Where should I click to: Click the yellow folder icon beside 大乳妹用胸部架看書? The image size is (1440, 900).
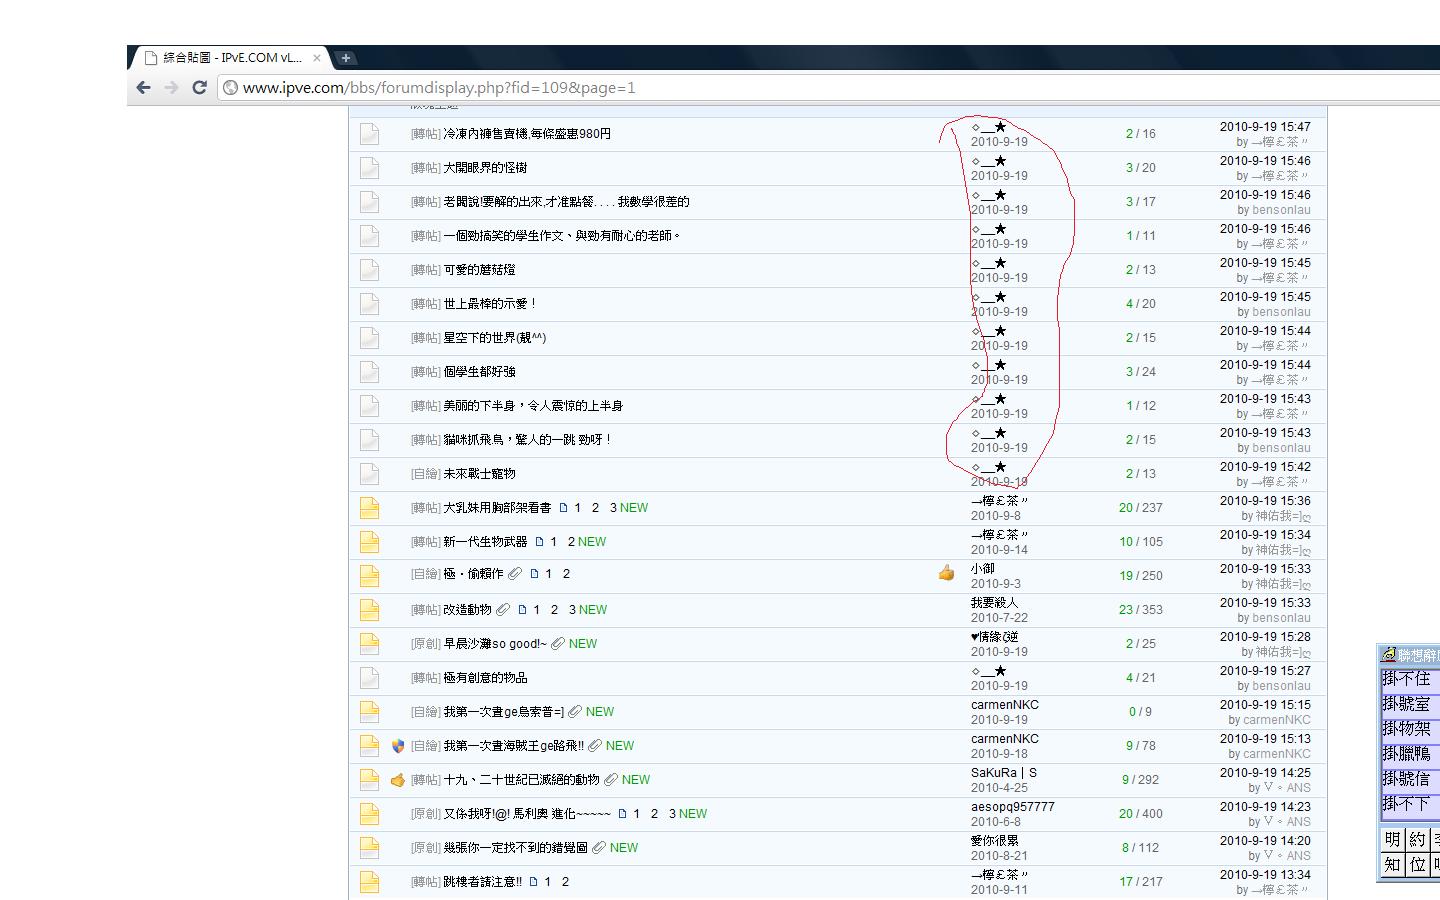tap(369, 508)
